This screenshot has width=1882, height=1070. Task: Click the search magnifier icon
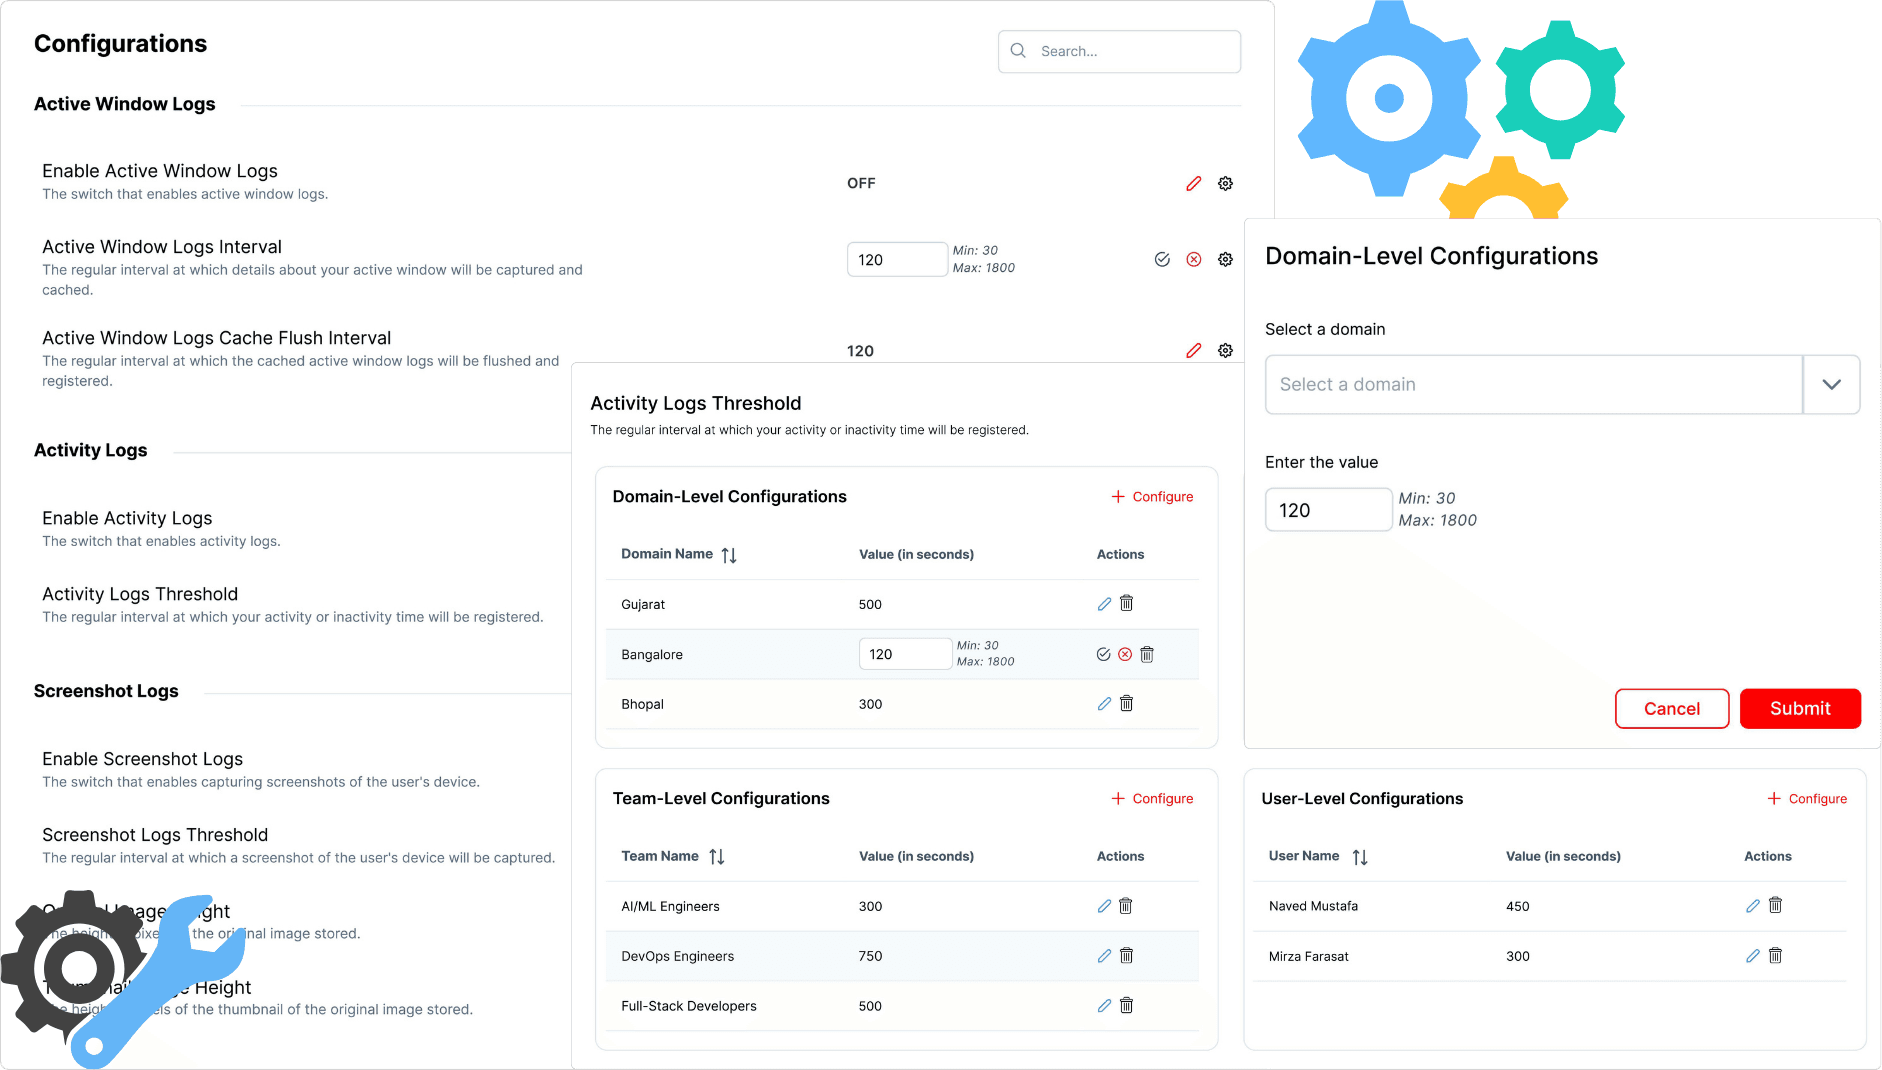(1018, 51)
